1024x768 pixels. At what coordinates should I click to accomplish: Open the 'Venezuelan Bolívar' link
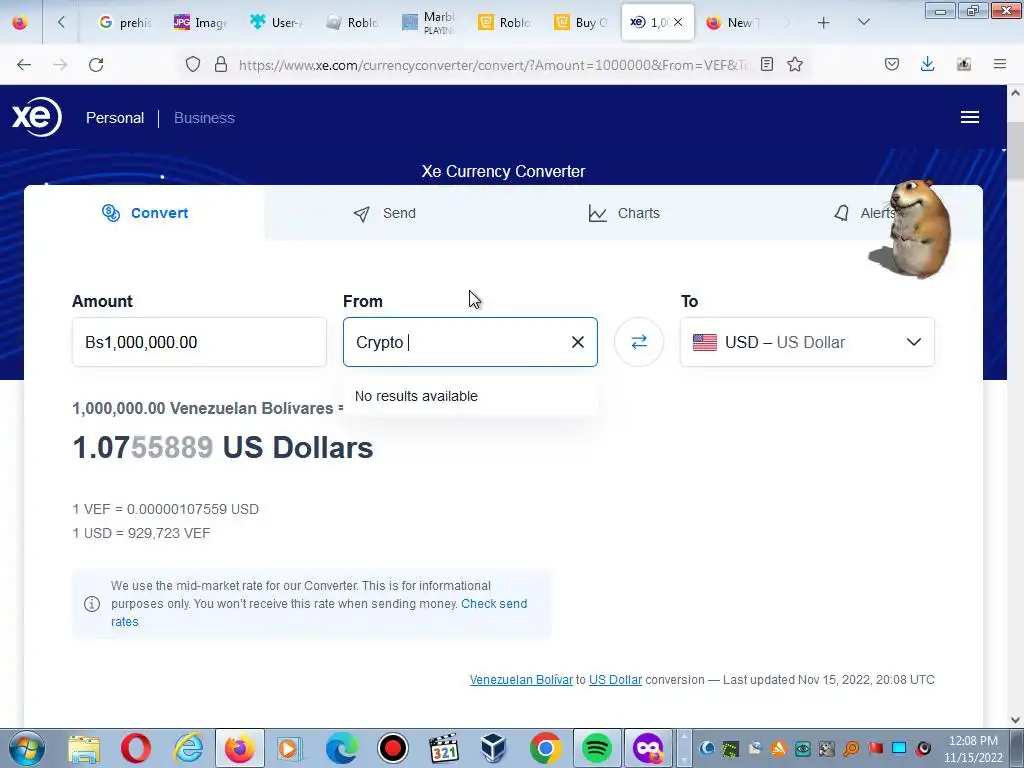[521, 680]
